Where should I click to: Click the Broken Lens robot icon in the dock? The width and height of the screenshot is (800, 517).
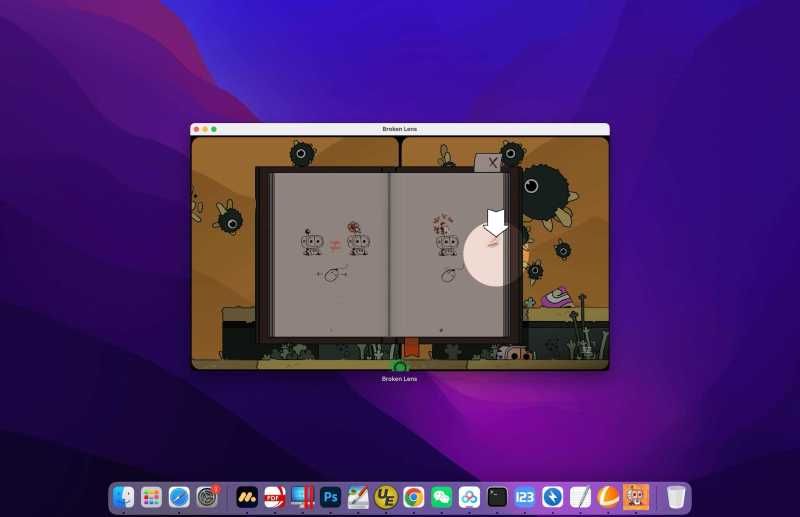[636, 497]
